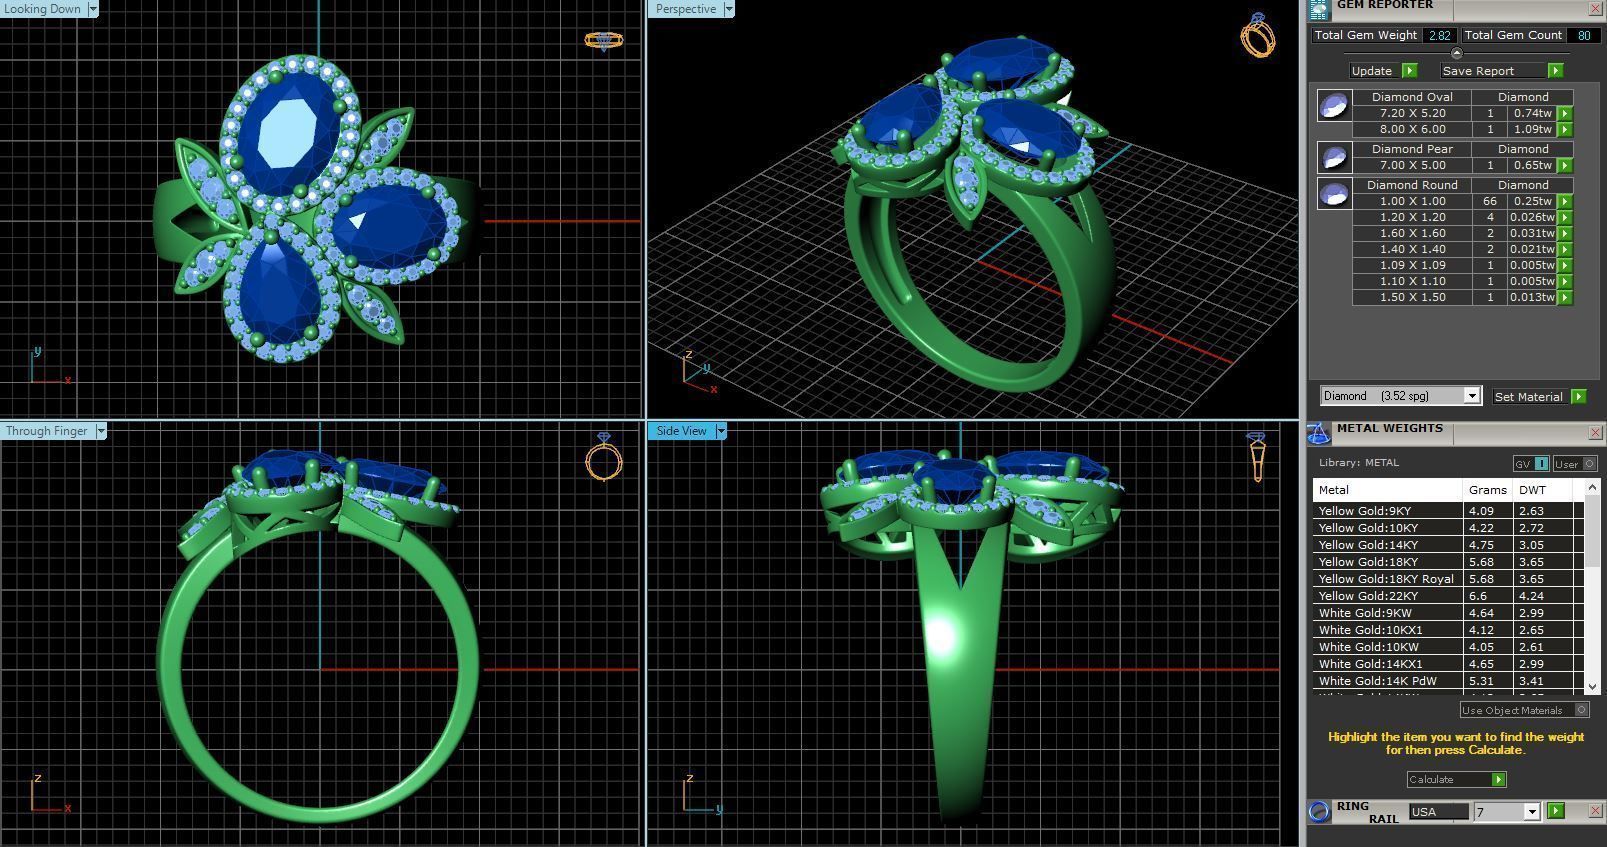
Task: Click green arrow beside Update
Action: [x=1409, y=71]
